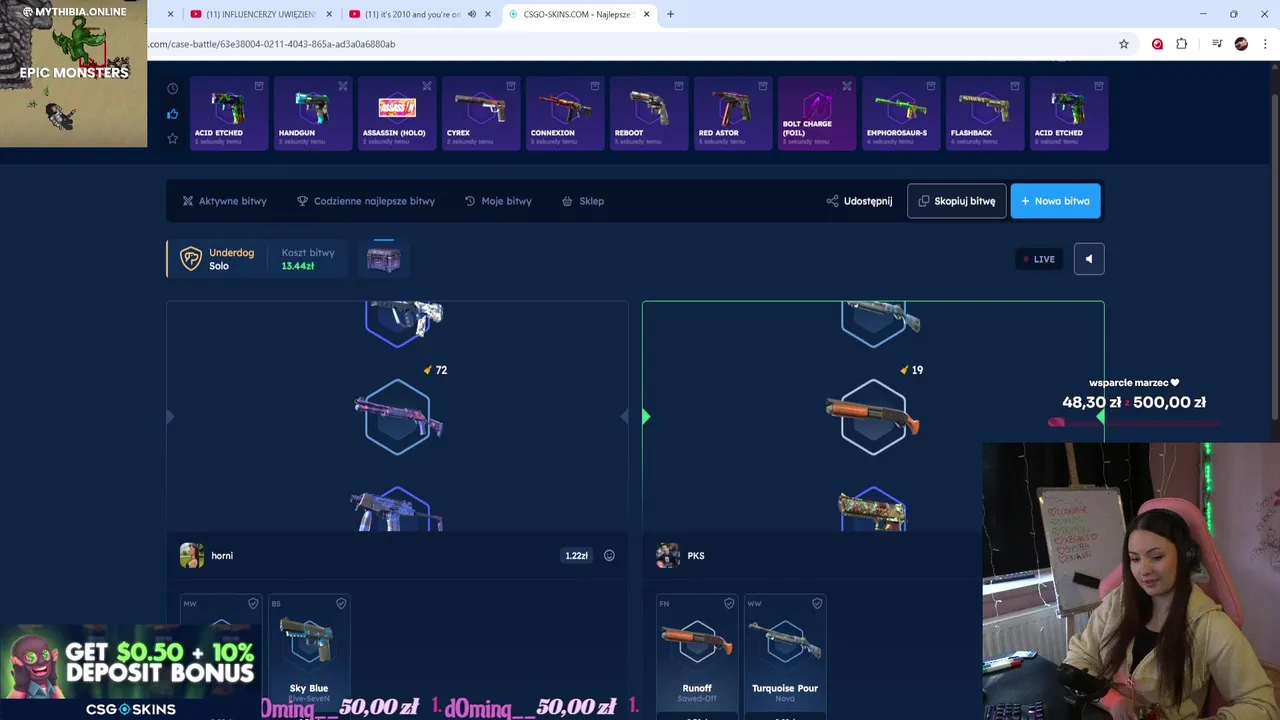Click the wsparcie marzec donation progress bar

coord(1132,422)
